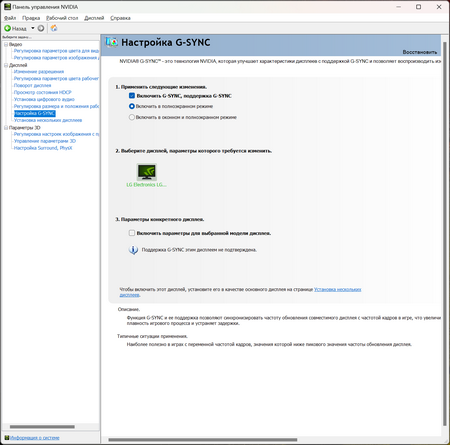Click the horizontal scrollbar under the main panel
The image size is (450, 445).
(x=203, y=440)
